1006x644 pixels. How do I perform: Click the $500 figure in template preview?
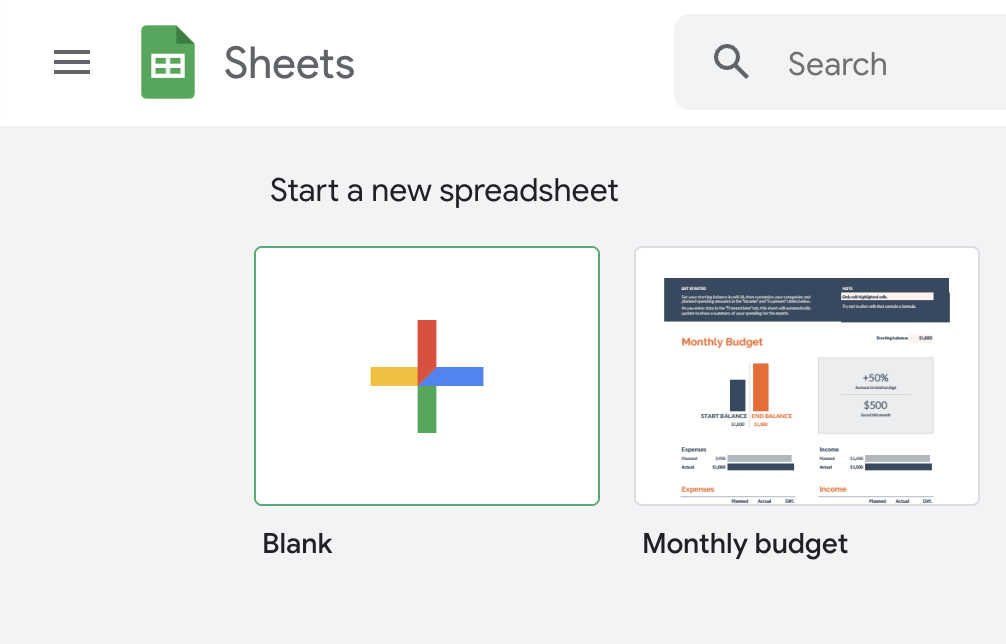(x=875, y=405)
